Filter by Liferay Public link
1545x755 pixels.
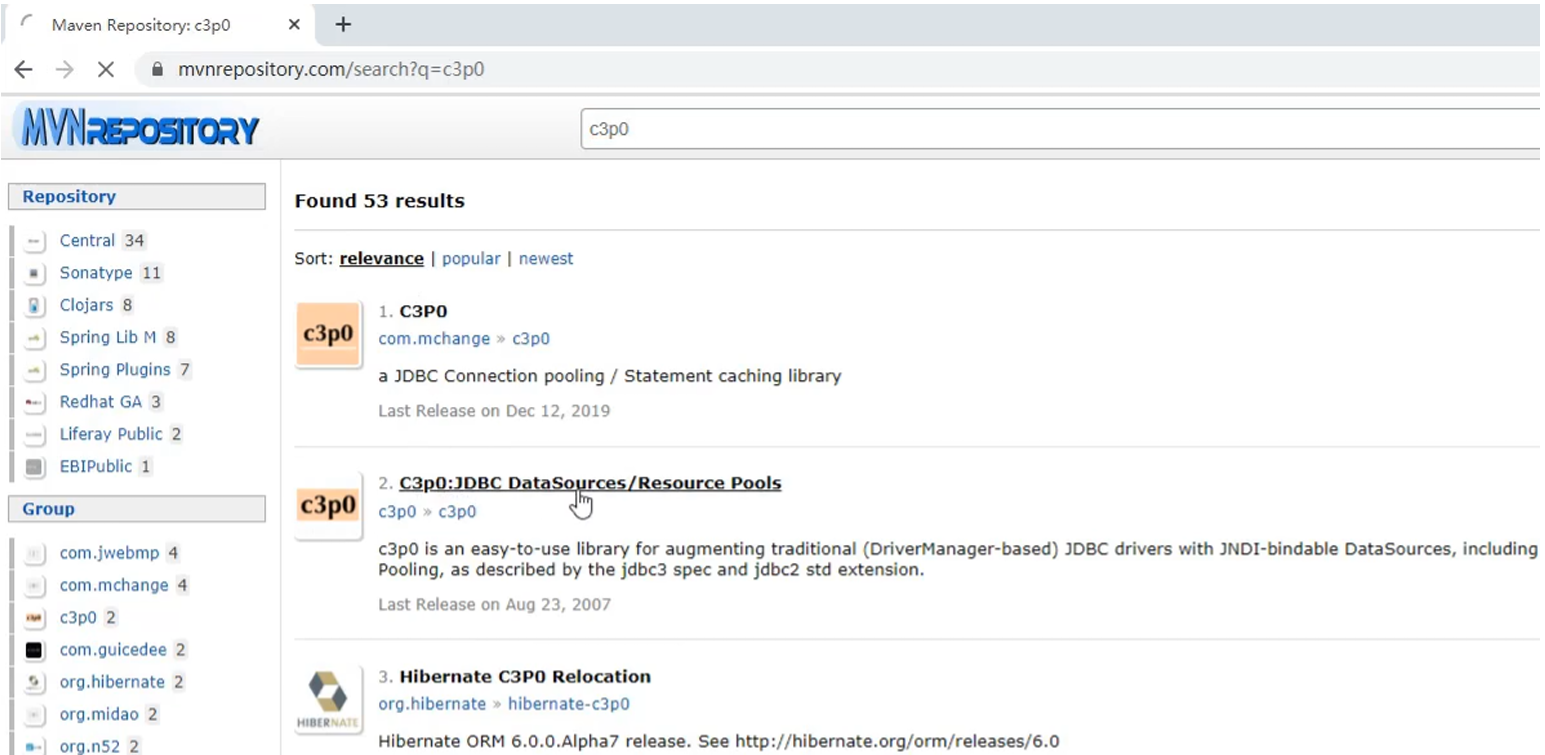tap(111, 434)
